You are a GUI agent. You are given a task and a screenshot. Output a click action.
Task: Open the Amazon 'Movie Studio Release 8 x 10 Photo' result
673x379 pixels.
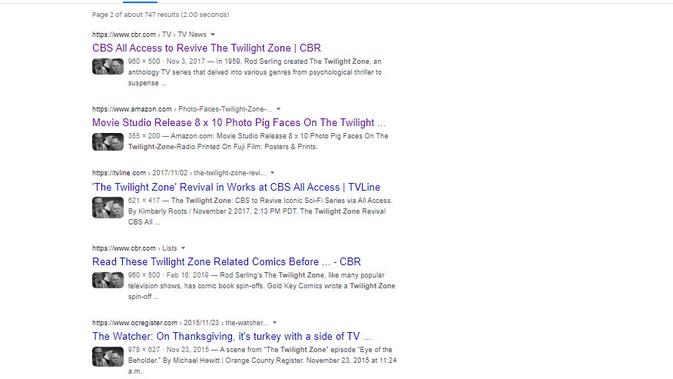coord(239,123)
